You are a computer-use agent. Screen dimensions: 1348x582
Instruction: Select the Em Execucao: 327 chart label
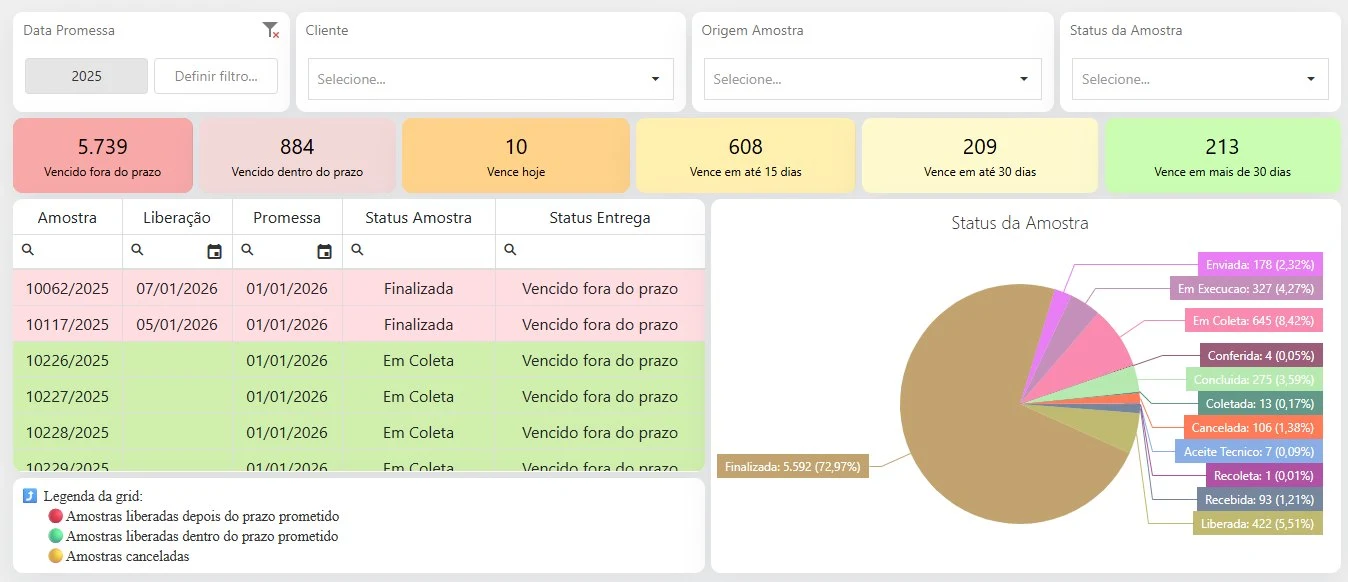1245,289
